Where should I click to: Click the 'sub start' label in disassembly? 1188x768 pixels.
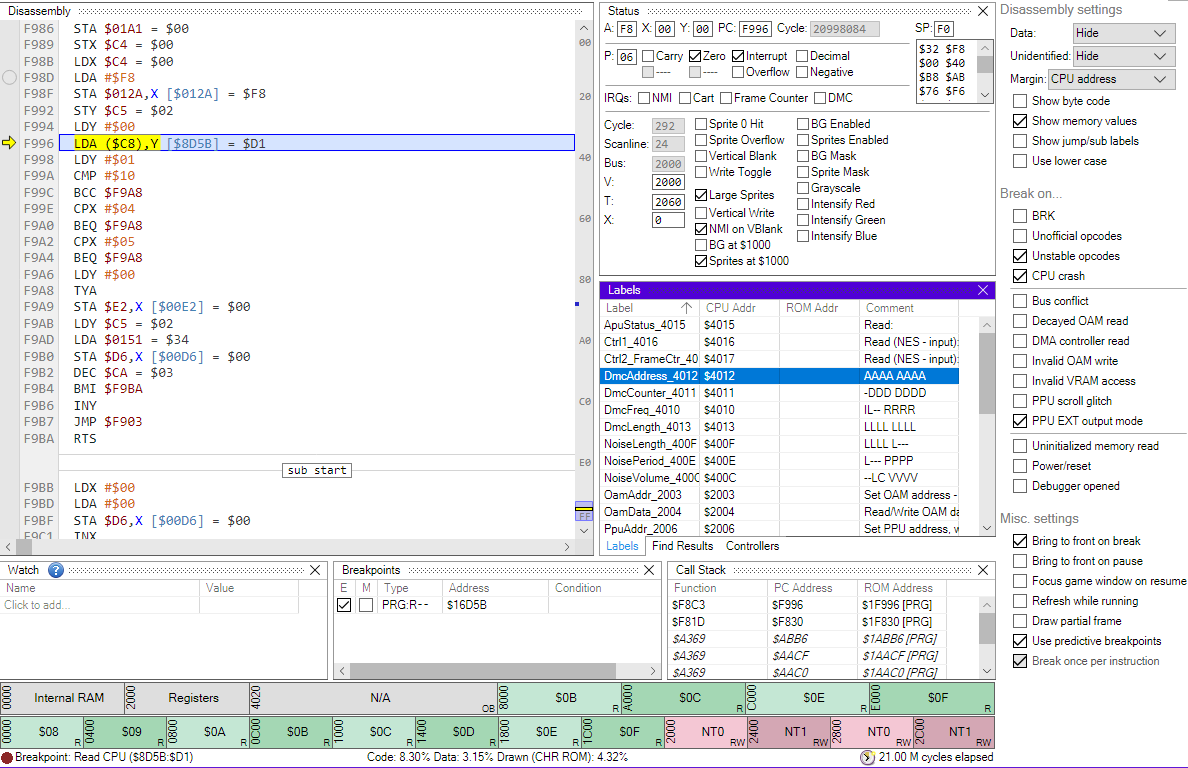point(317,470)
